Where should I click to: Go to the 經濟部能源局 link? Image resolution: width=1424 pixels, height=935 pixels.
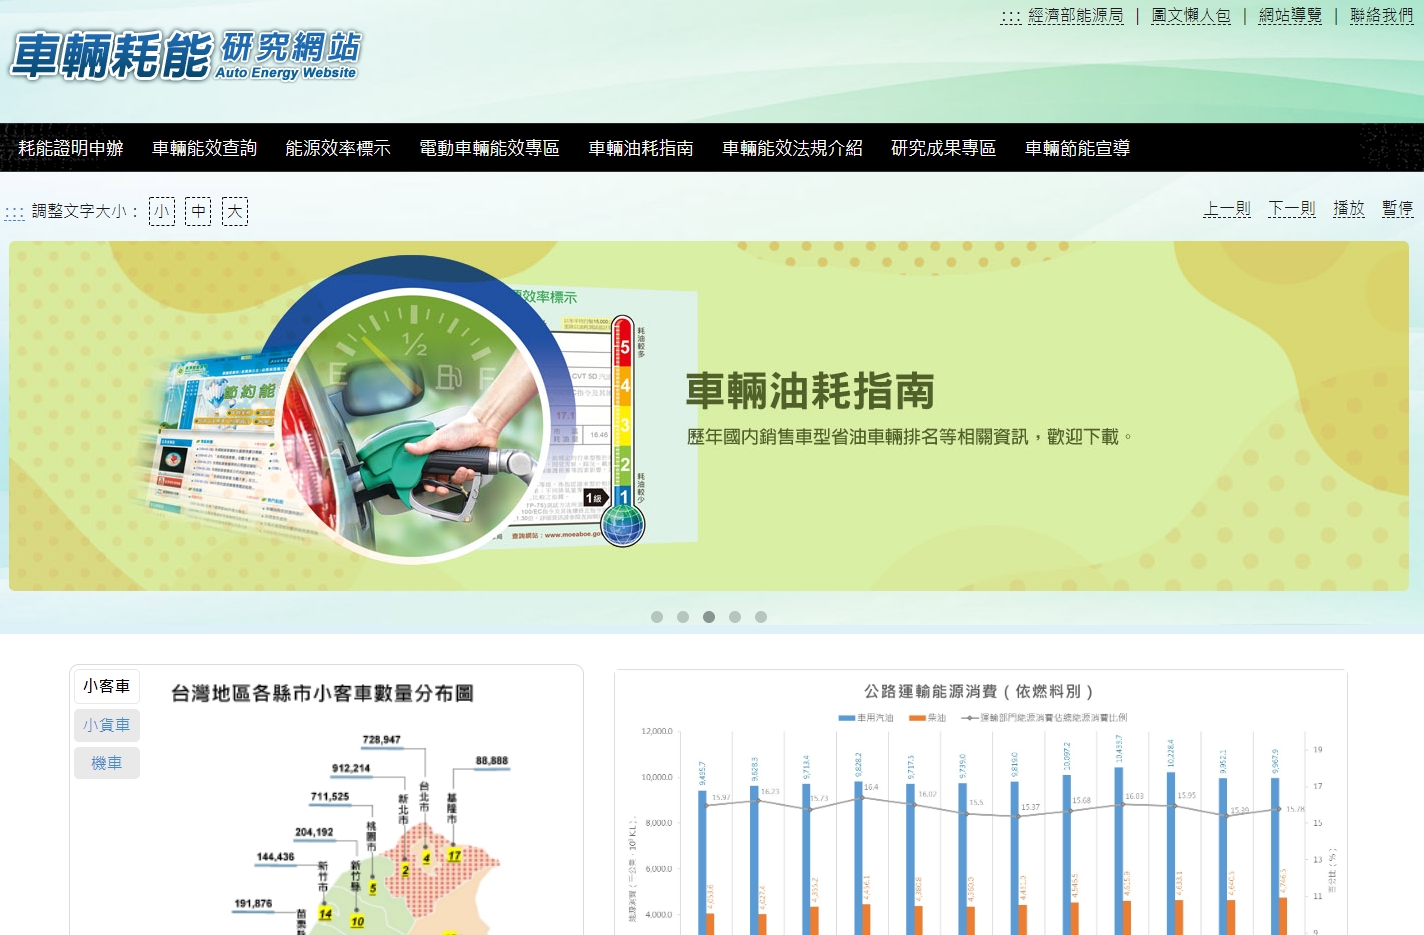tap(1075, 16)
